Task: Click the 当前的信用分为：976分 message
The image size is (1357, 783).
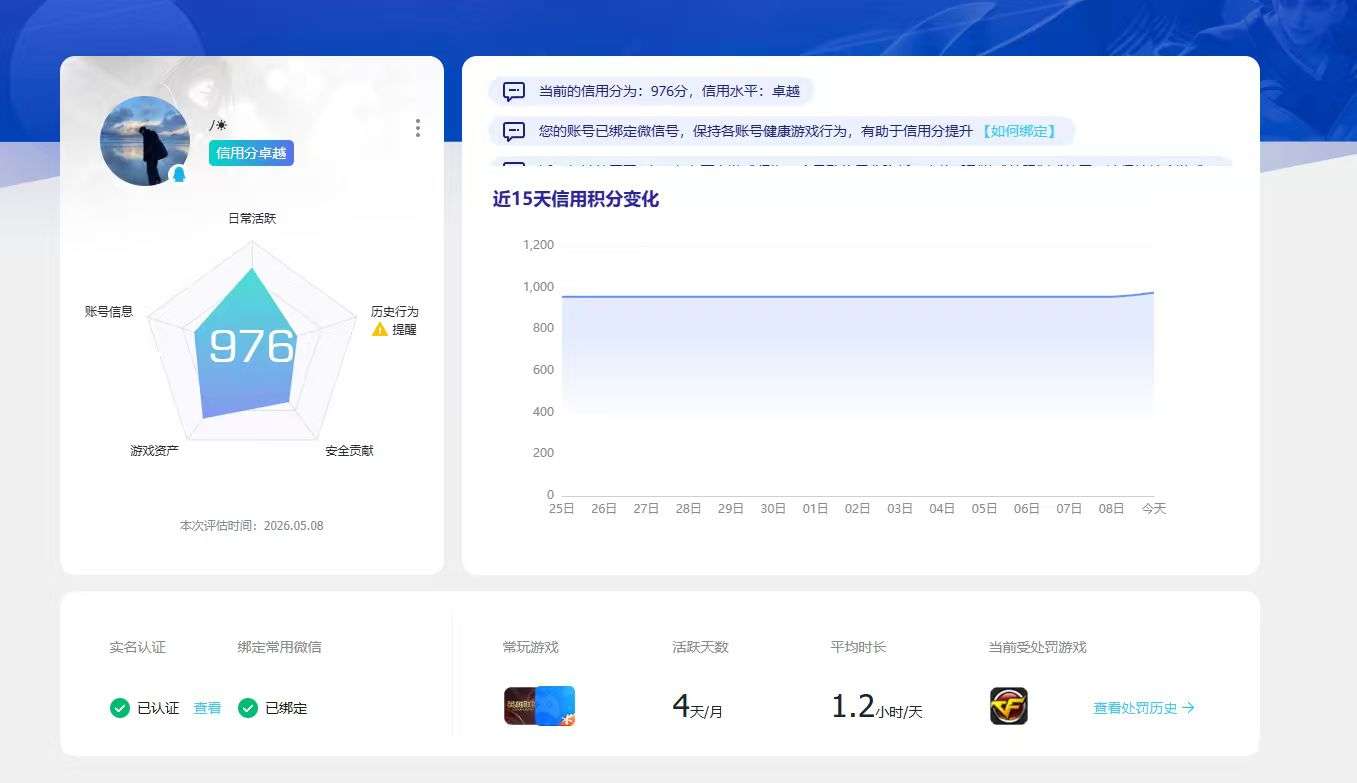Action: pos(669,91)
